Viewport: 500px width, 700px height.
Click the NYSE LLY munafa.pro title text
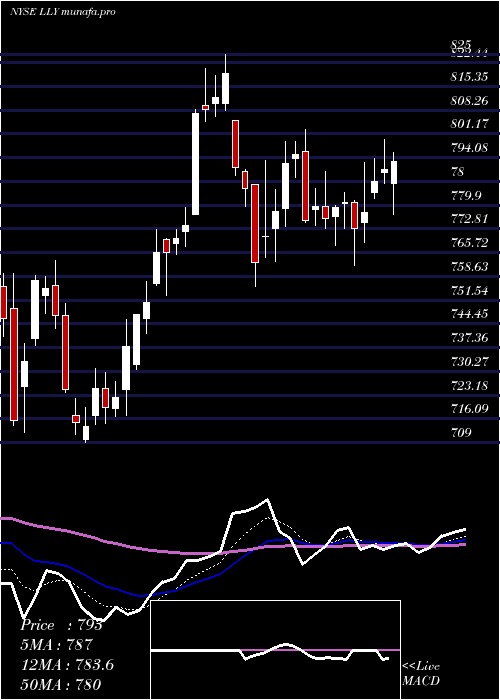click(62, 12)
